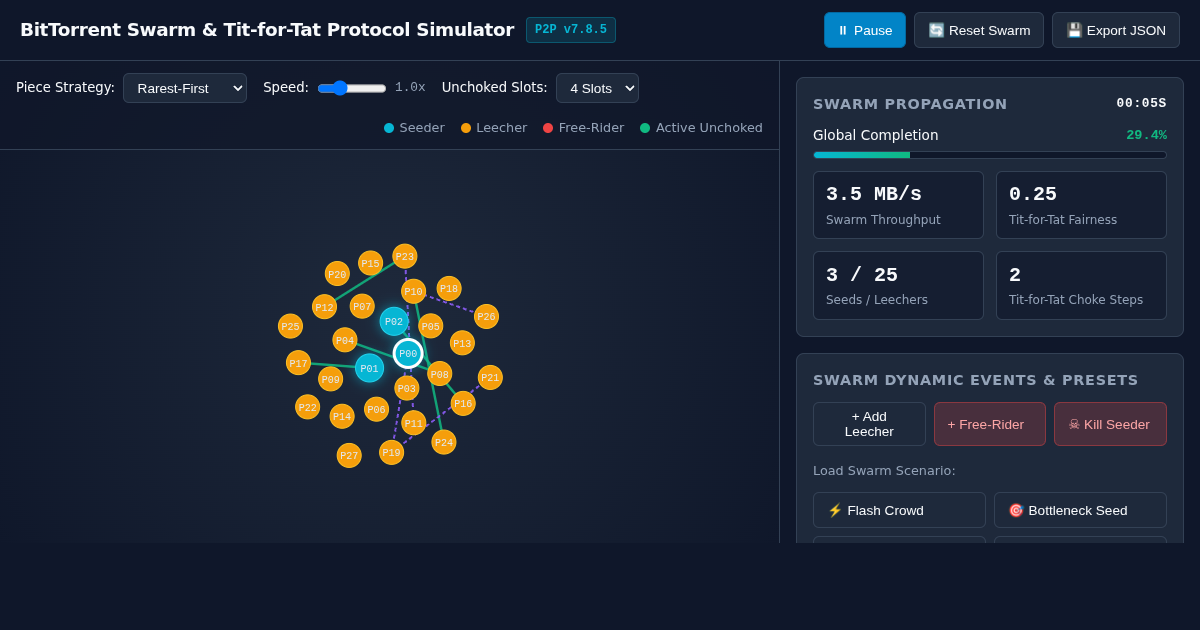The height and width of the screenshot is (630, 1200).
Task: Click the P2P v7.8.5 version badge
Action: (571, 30)
